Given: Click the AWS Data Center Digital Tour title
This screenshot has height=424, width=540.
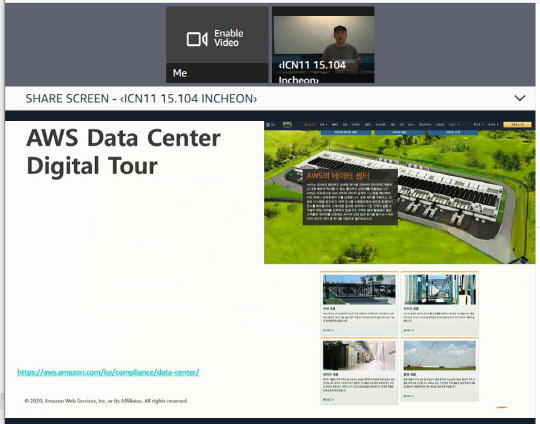Looking at the screenshot, I should click(x=123, y=152).
